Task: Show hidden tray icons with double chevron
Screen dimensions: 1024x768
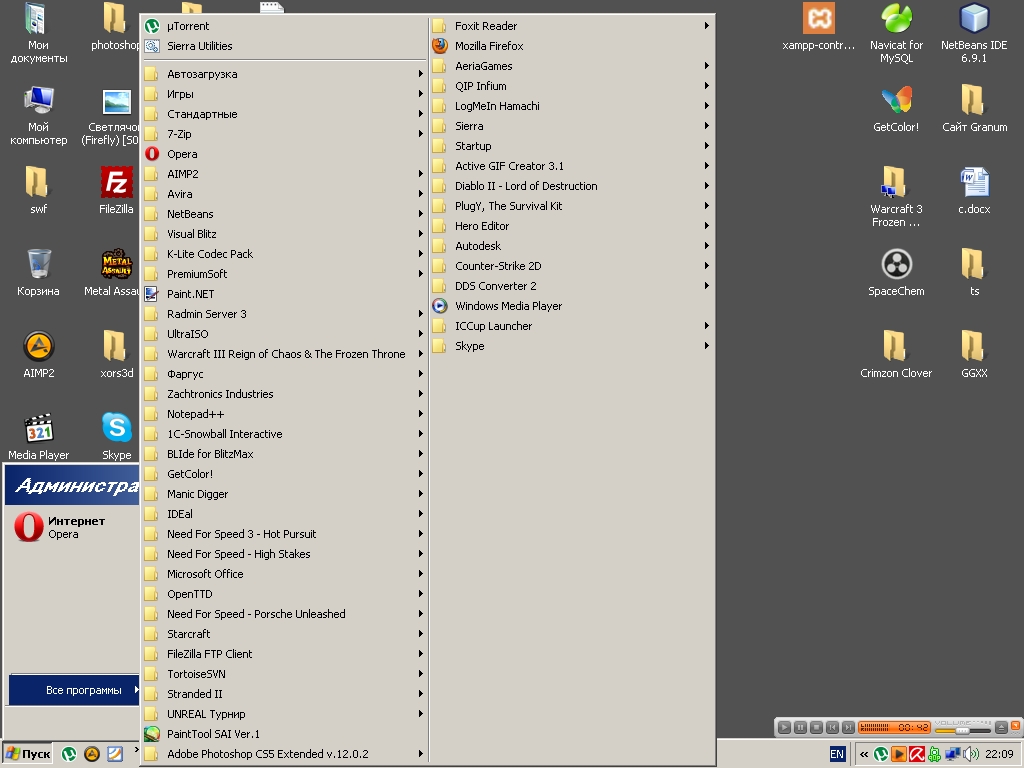Action: [x=864, y=754]
